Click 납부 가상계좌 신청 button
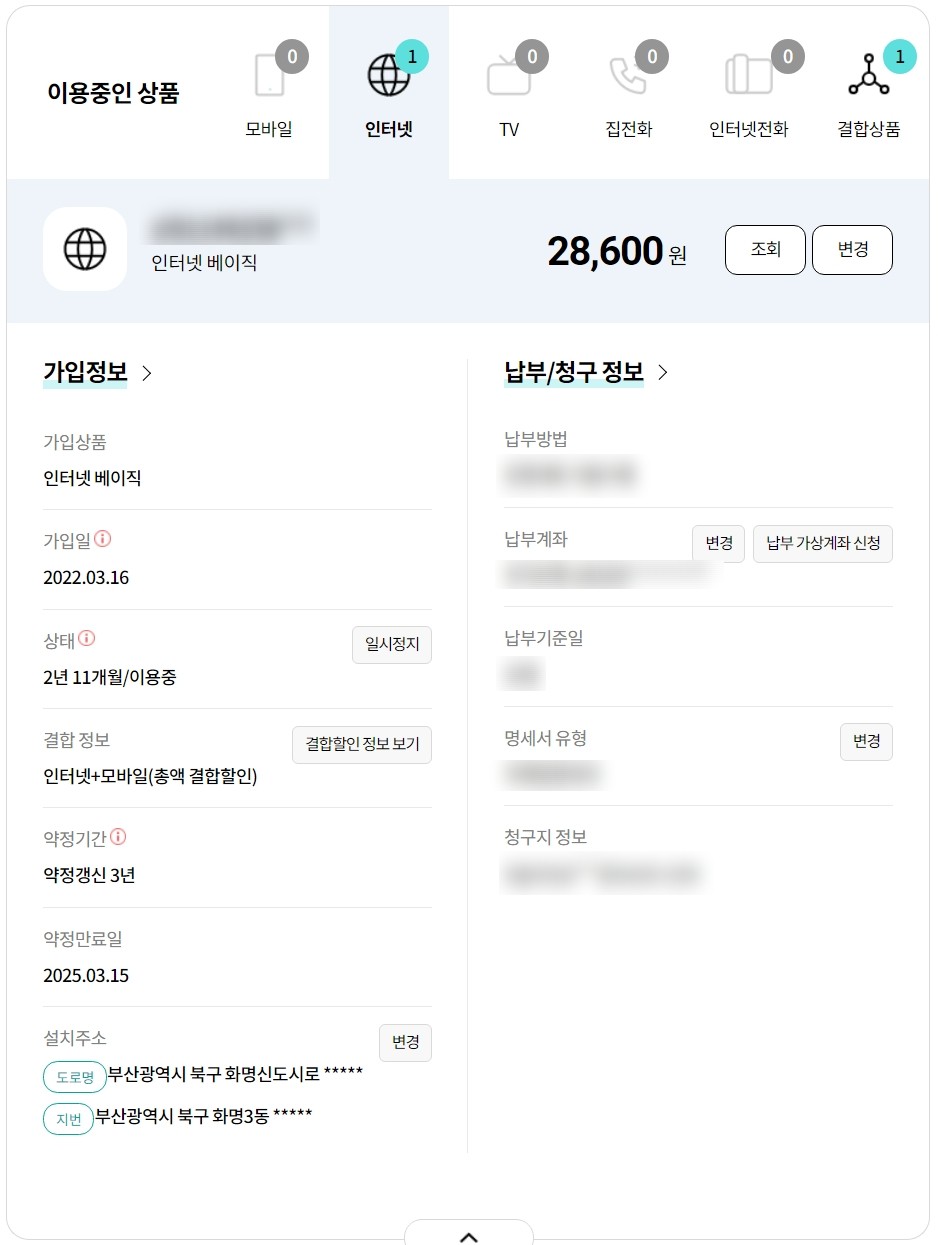 [823, 544]
